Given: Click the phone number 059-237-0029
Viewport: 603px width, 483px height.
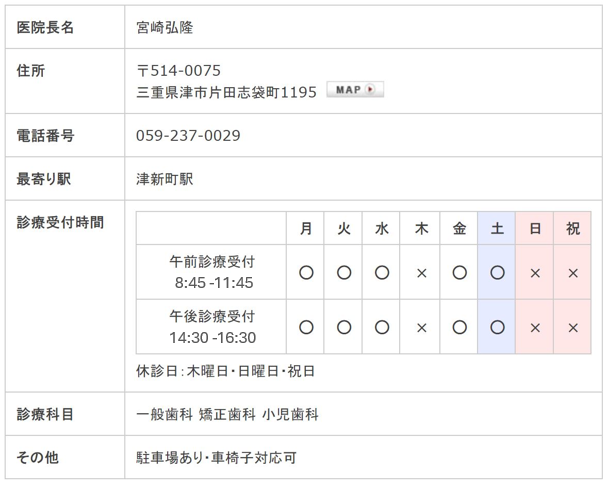Looking at the screenshot, I should tap(188, 135).
